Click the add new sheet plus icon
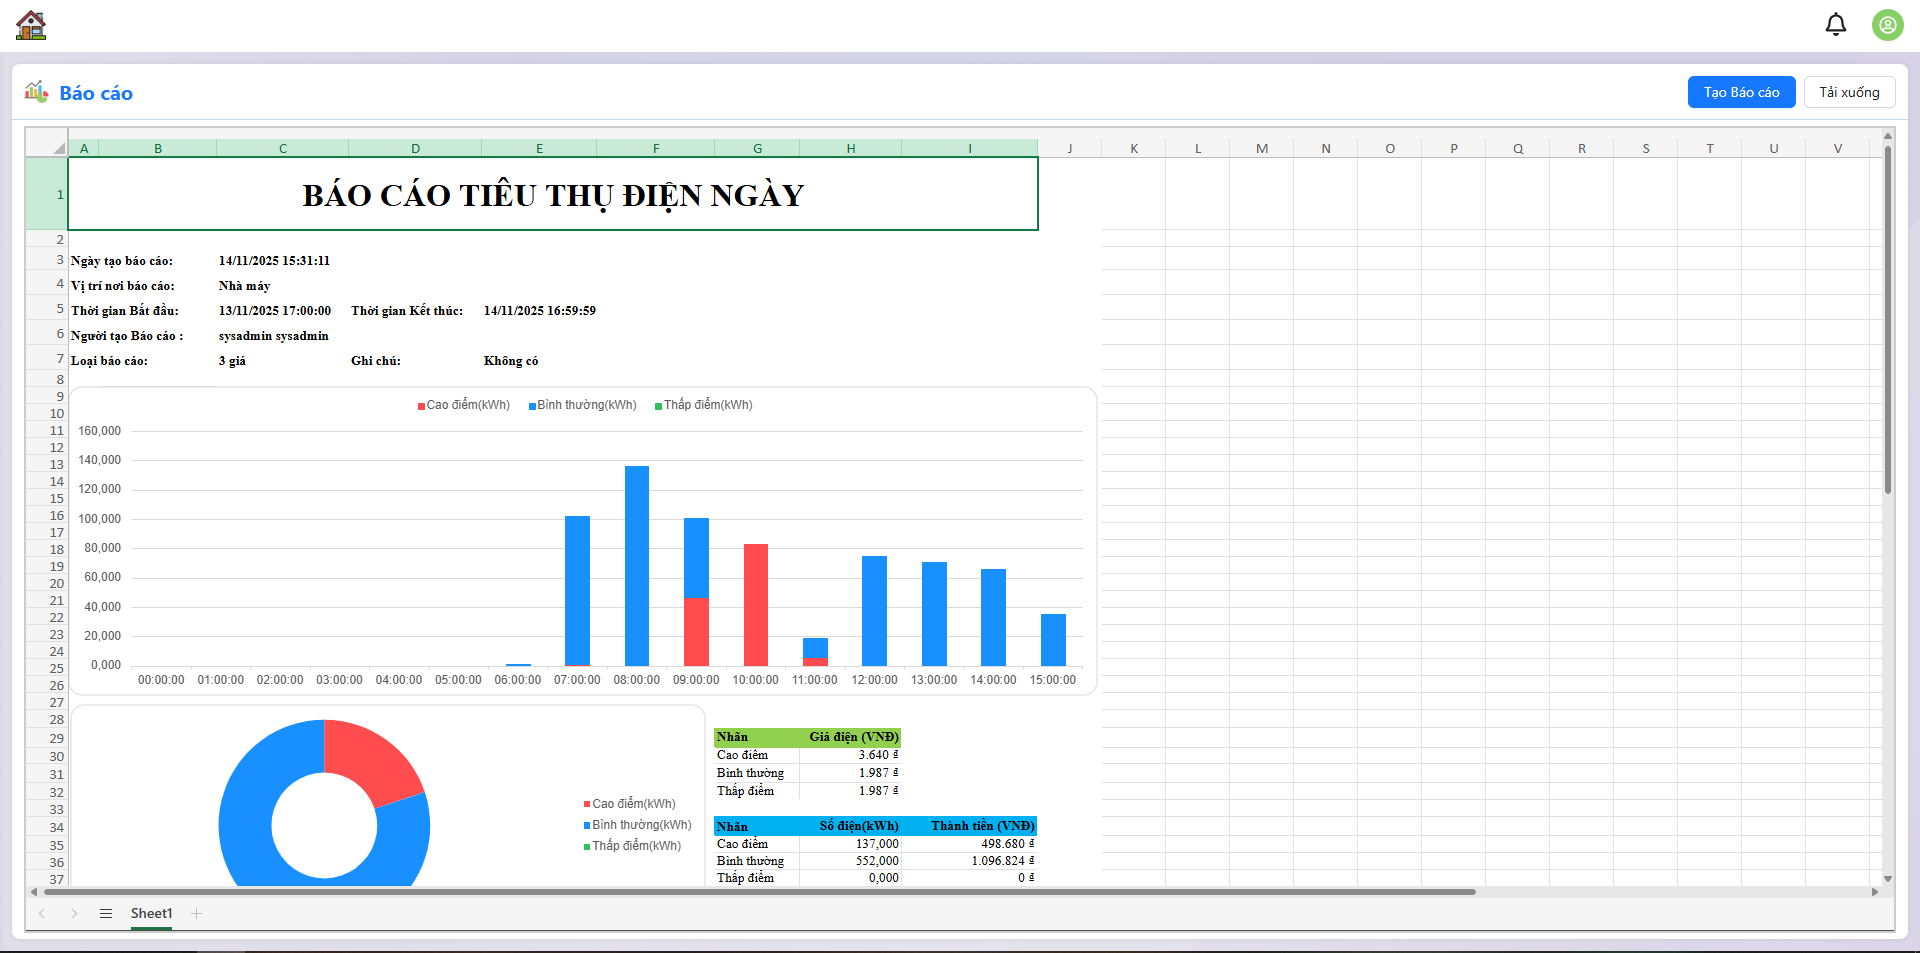 click(x=197, y=913)
